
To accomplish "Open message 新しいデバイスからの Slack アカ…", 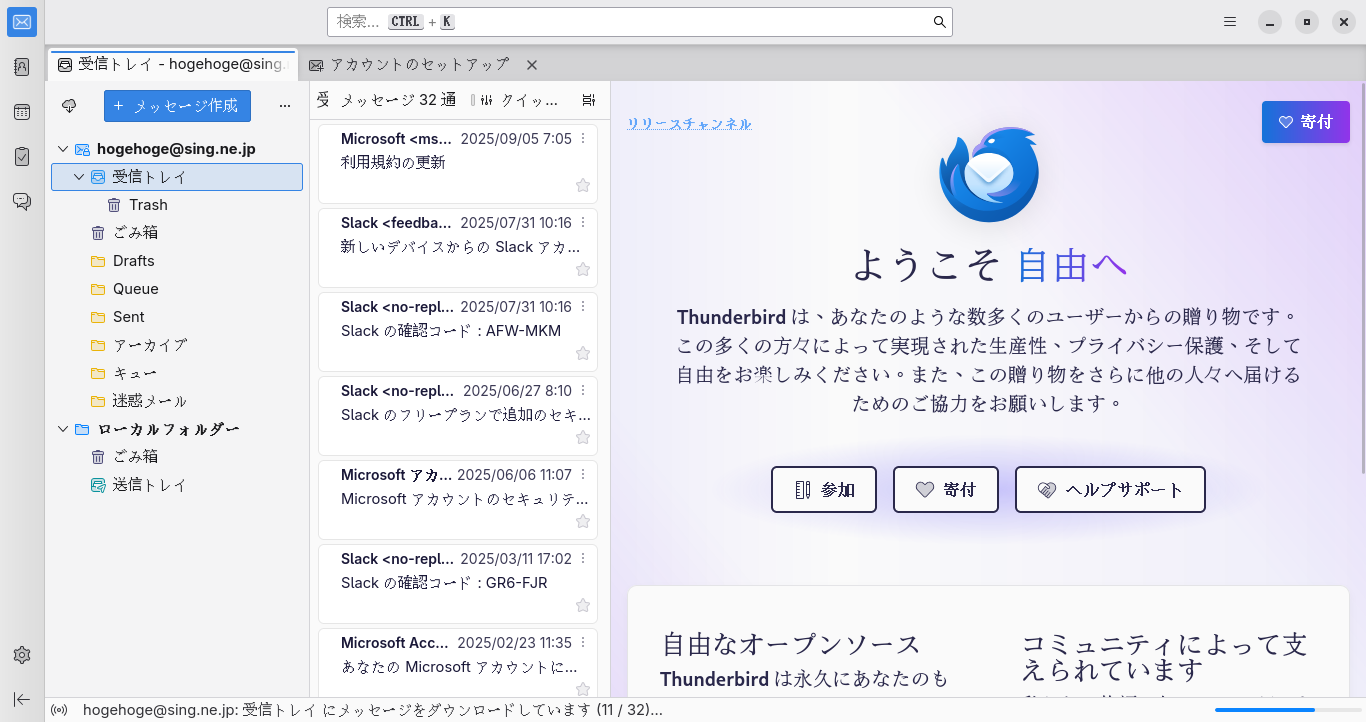I will coord(457,247).
